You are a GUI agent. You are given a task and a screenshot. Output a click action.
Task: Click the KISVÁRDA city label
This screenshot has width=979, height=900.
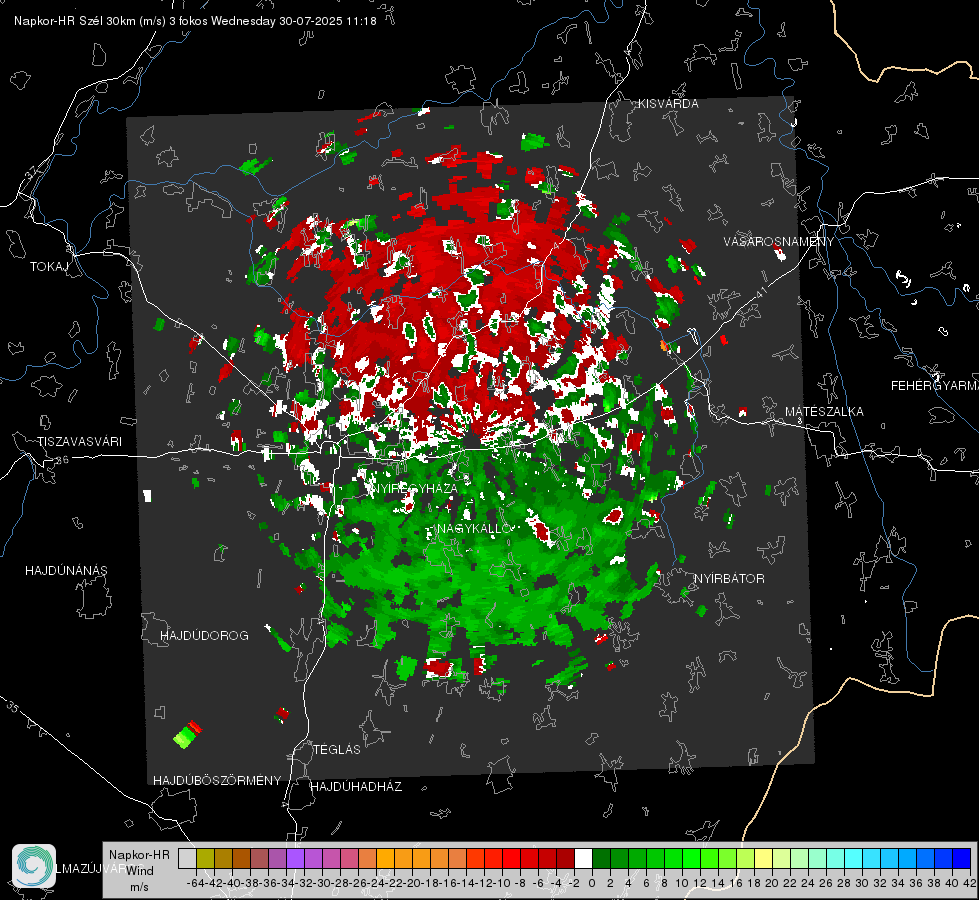668,104
